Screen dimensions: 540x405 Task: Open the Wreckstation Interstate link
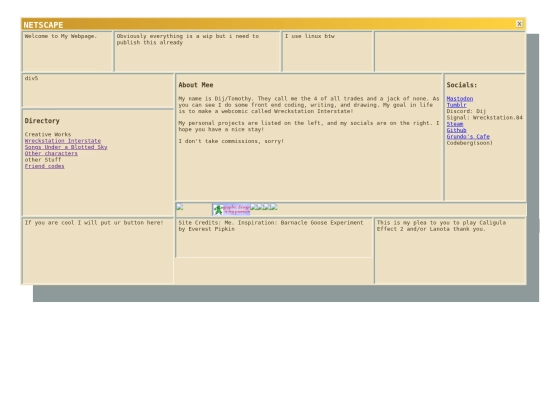point(63,141)
